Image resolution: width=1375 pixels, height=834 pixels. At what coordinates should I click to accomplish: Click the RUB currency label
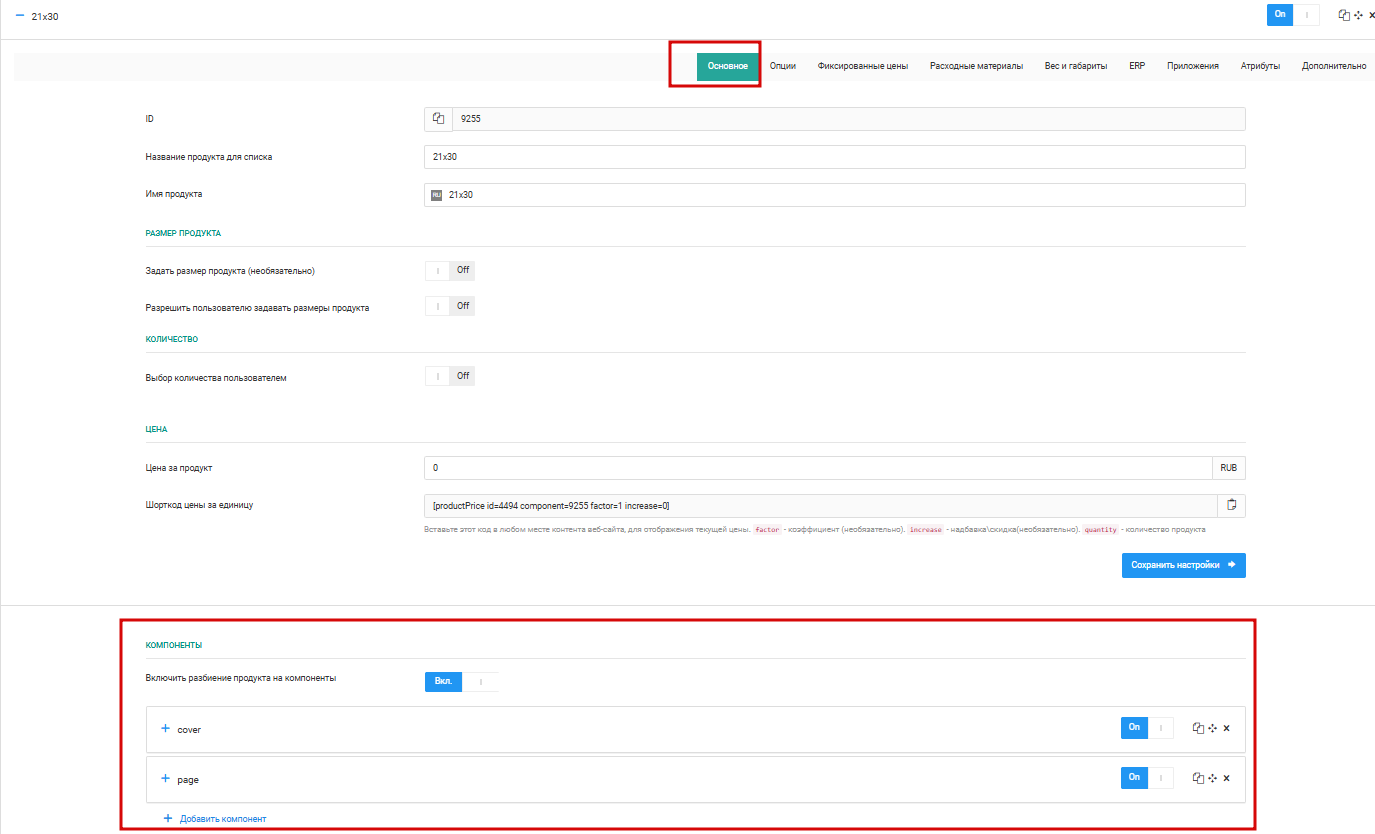pos(1229,468)
